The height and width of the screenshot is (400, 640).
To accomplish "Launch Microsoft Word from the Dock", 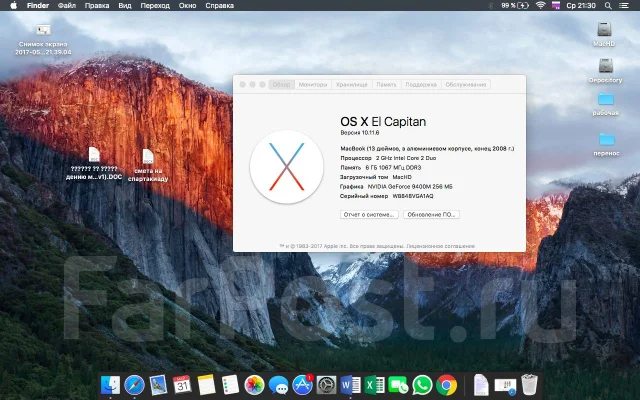I will click(x=351, y=385).
